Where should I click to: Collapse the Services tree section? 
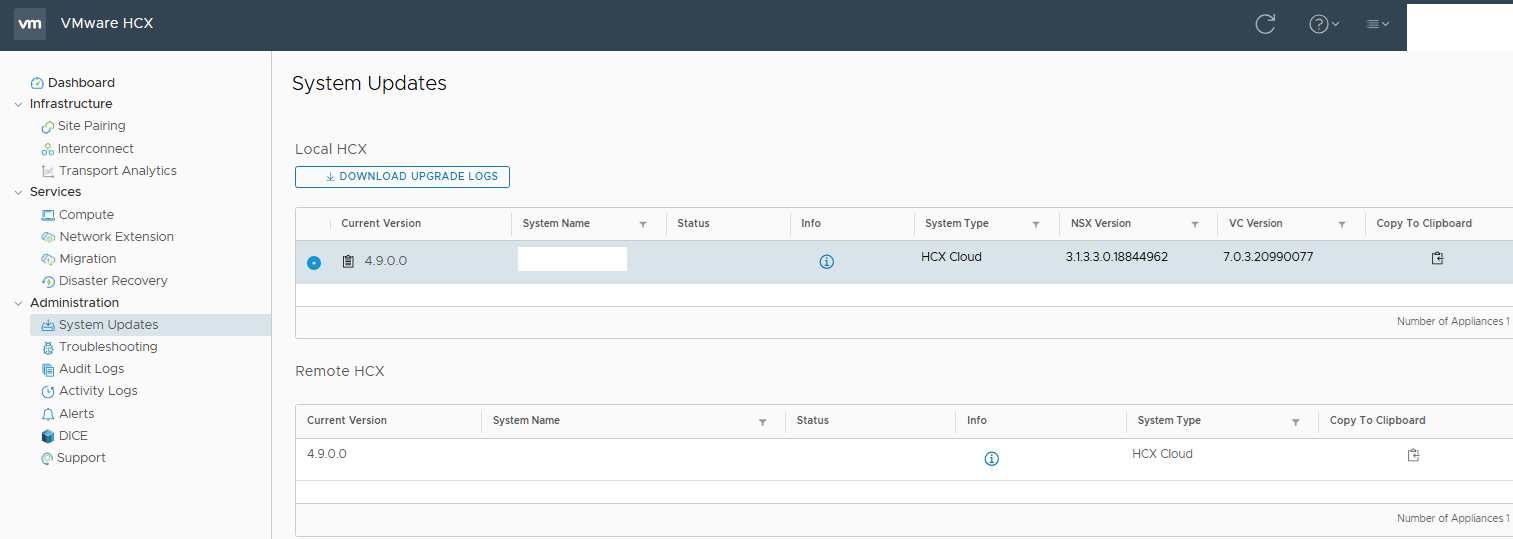(x=18, y=192)
